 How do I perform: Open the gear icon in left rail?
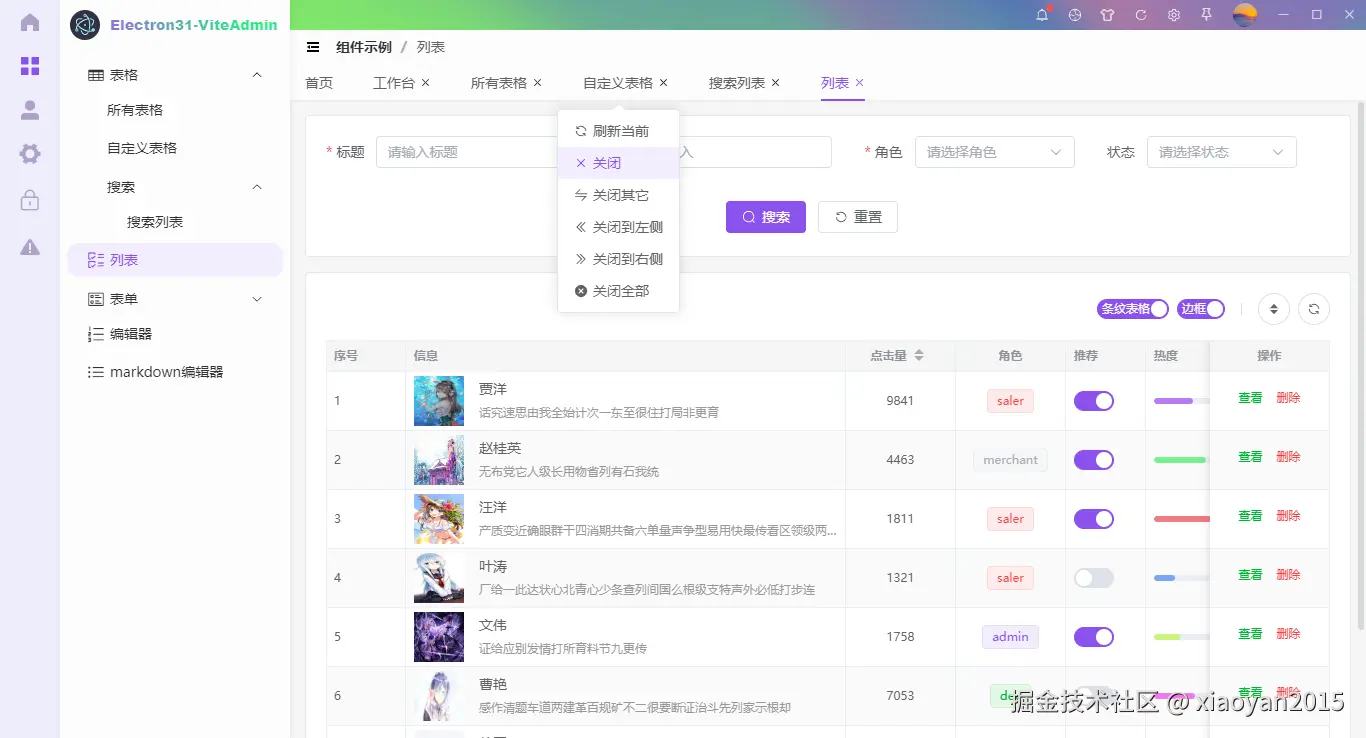pyautogui.click(x=30, y=154)
